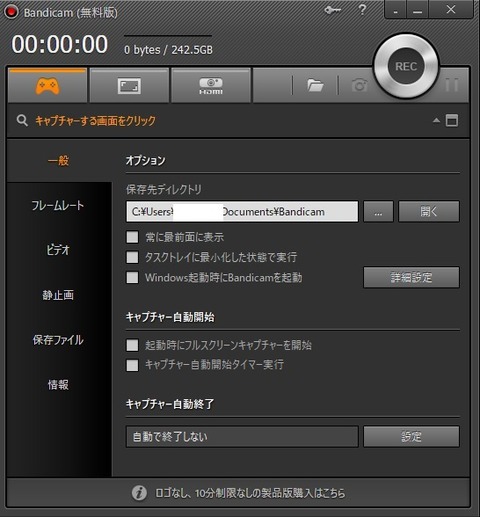This screenshot has height=517, width=480.
Task: Click the 0 bytes / 242.5GB text
Action: point(168,50)
